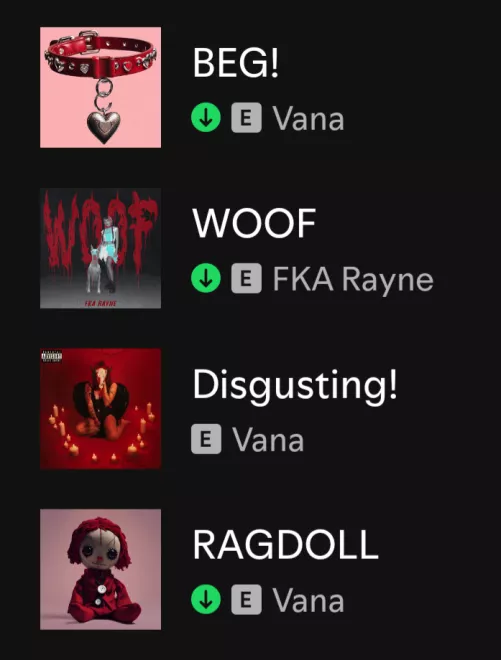Click the explicit E badge under BEG!
Screen dimensions: 501x660
246,118
